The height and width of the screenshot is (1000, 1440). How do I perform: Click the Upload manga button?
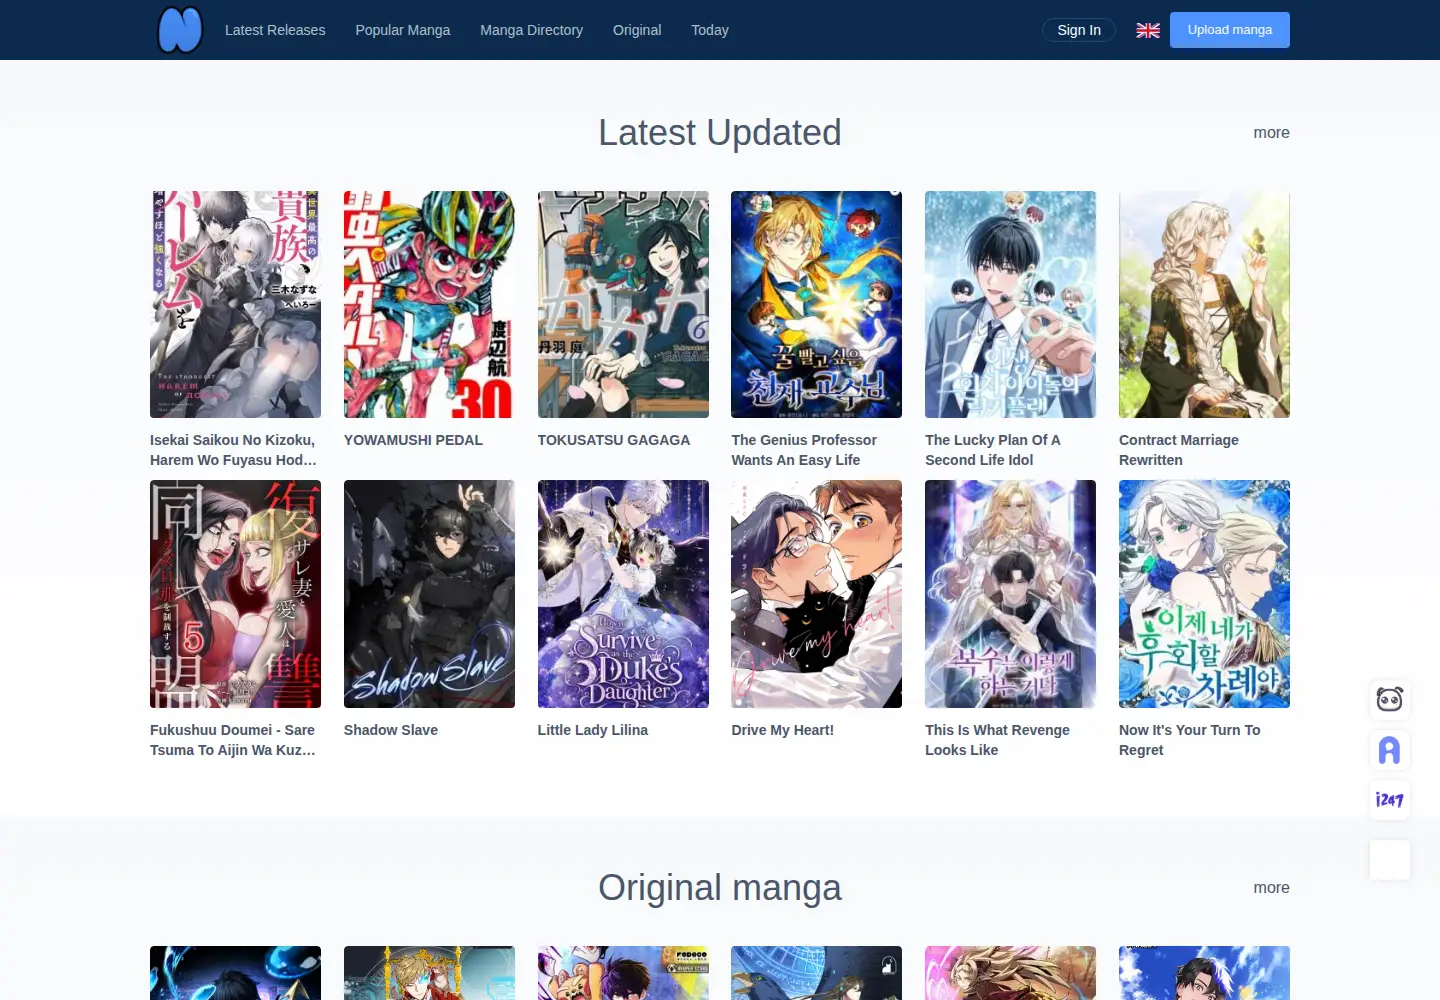pyautogui.click(x=1230, y=30)
